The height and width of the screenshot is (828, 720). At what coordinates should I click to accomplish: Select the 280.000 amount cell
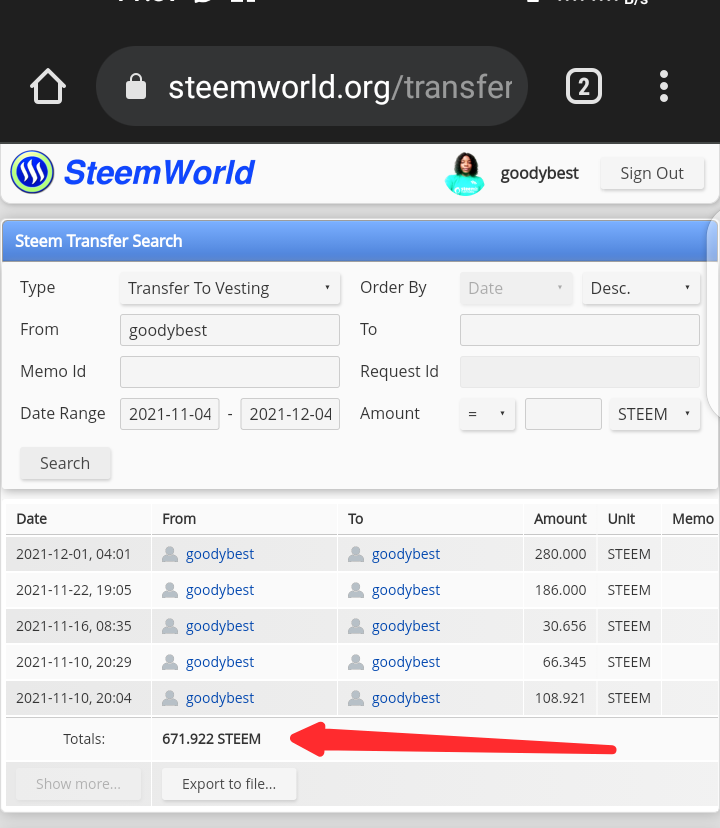[560, 554]
